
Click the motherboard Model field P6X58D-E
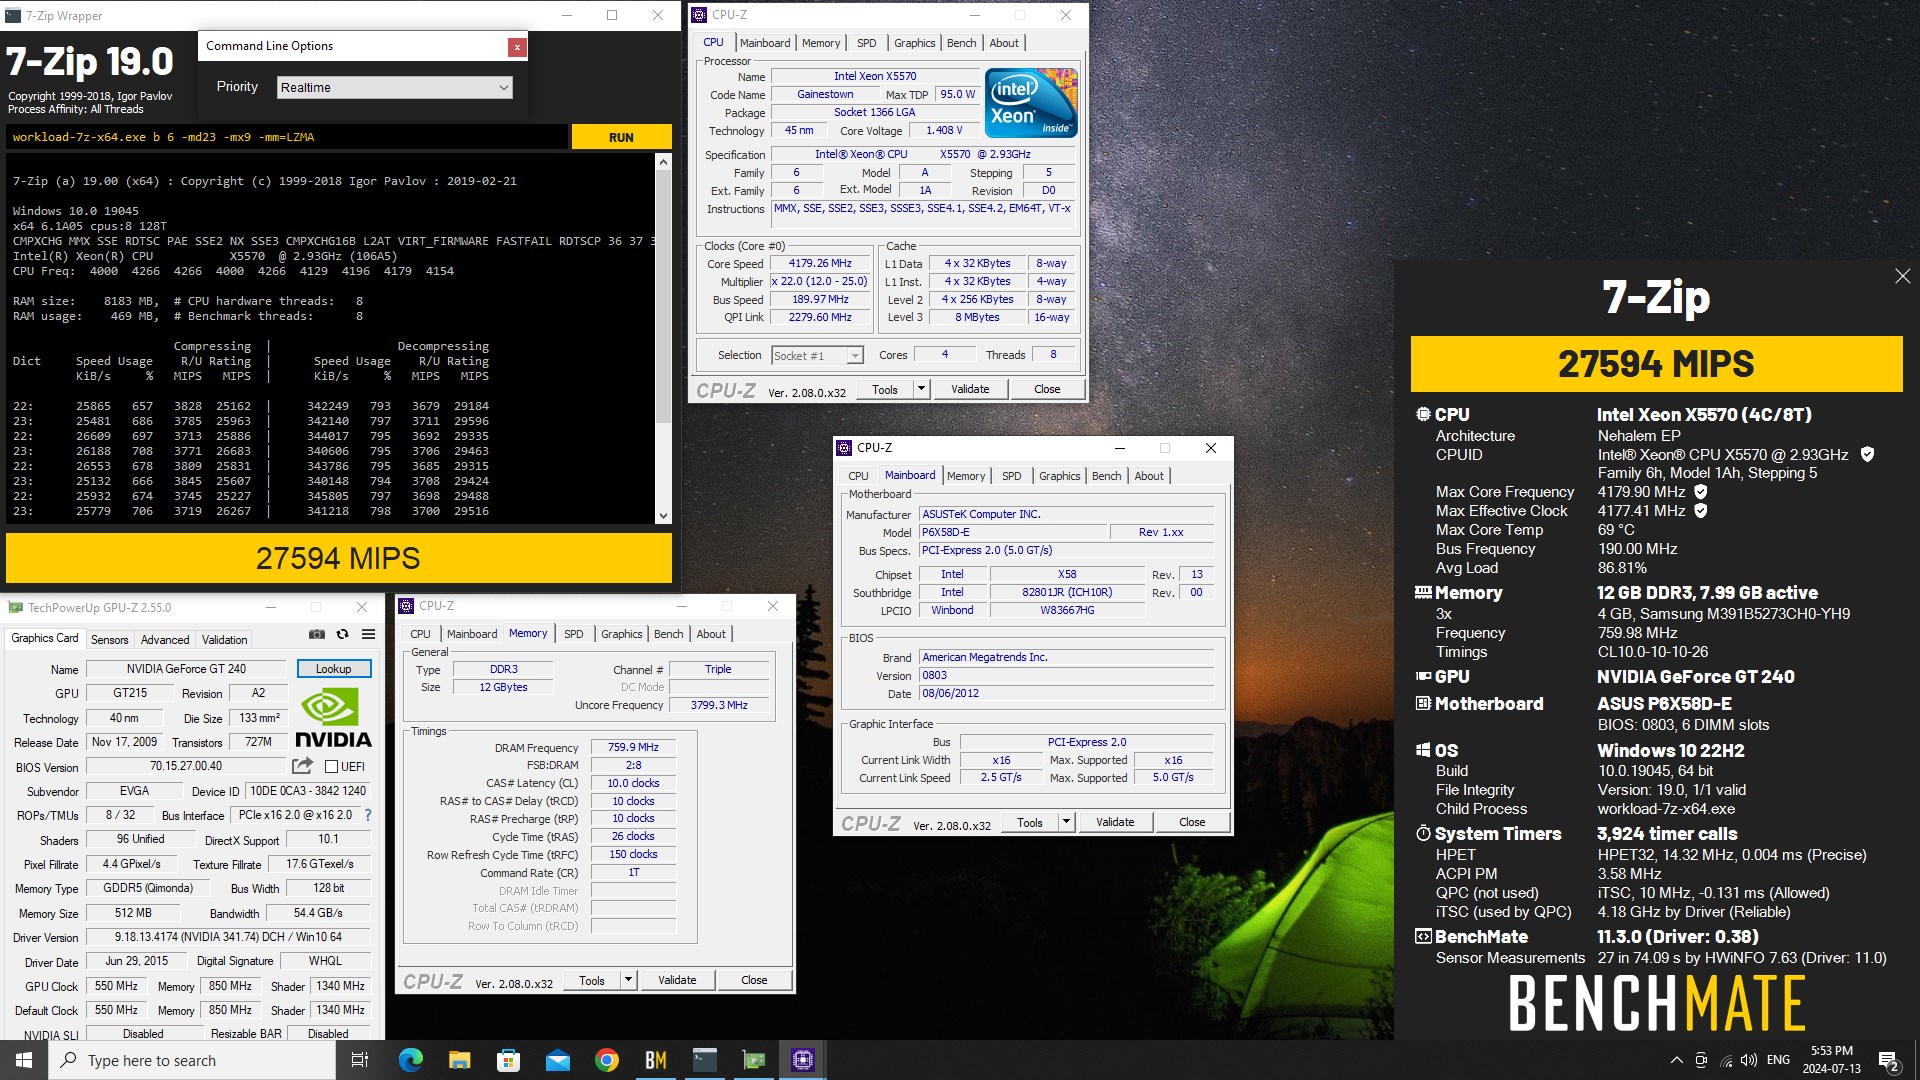[x=1012, y=532]
